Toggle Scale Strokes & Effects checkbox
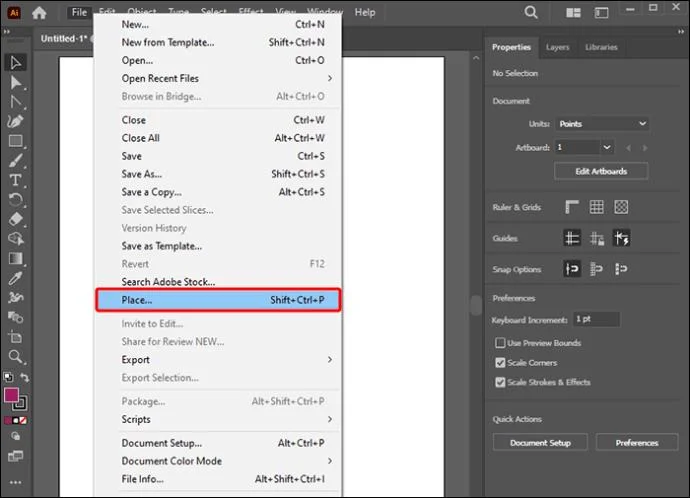 click(500, 382)
